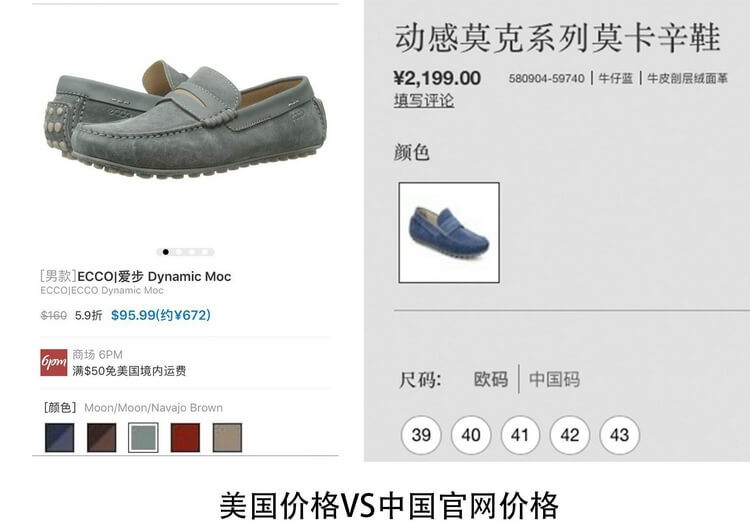Click the active first image carousel dot

(165, 252)
